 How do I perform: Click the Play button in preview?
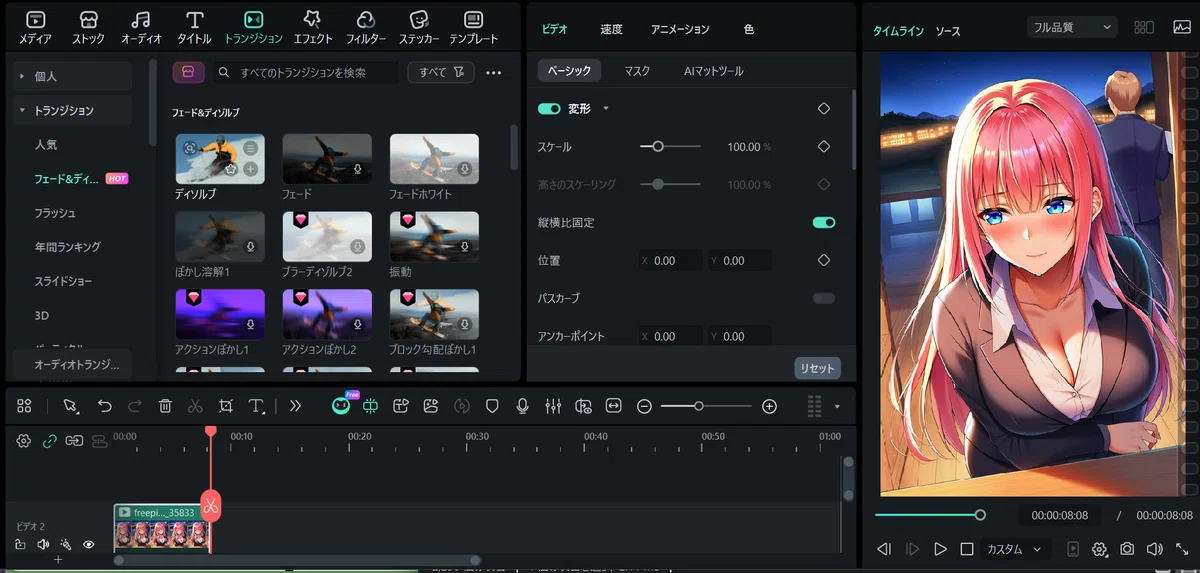(940, 549)
